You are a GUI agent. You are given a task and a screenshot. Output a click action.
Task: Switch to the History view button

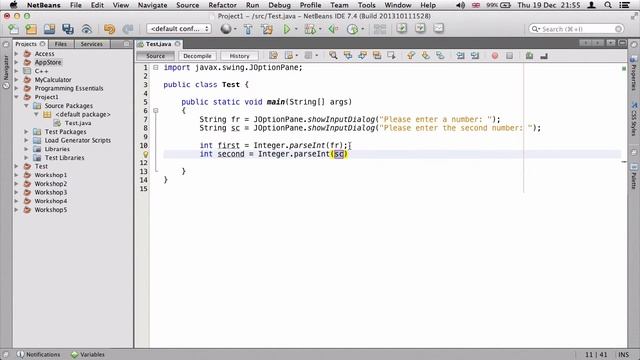[x=239, y=56]
